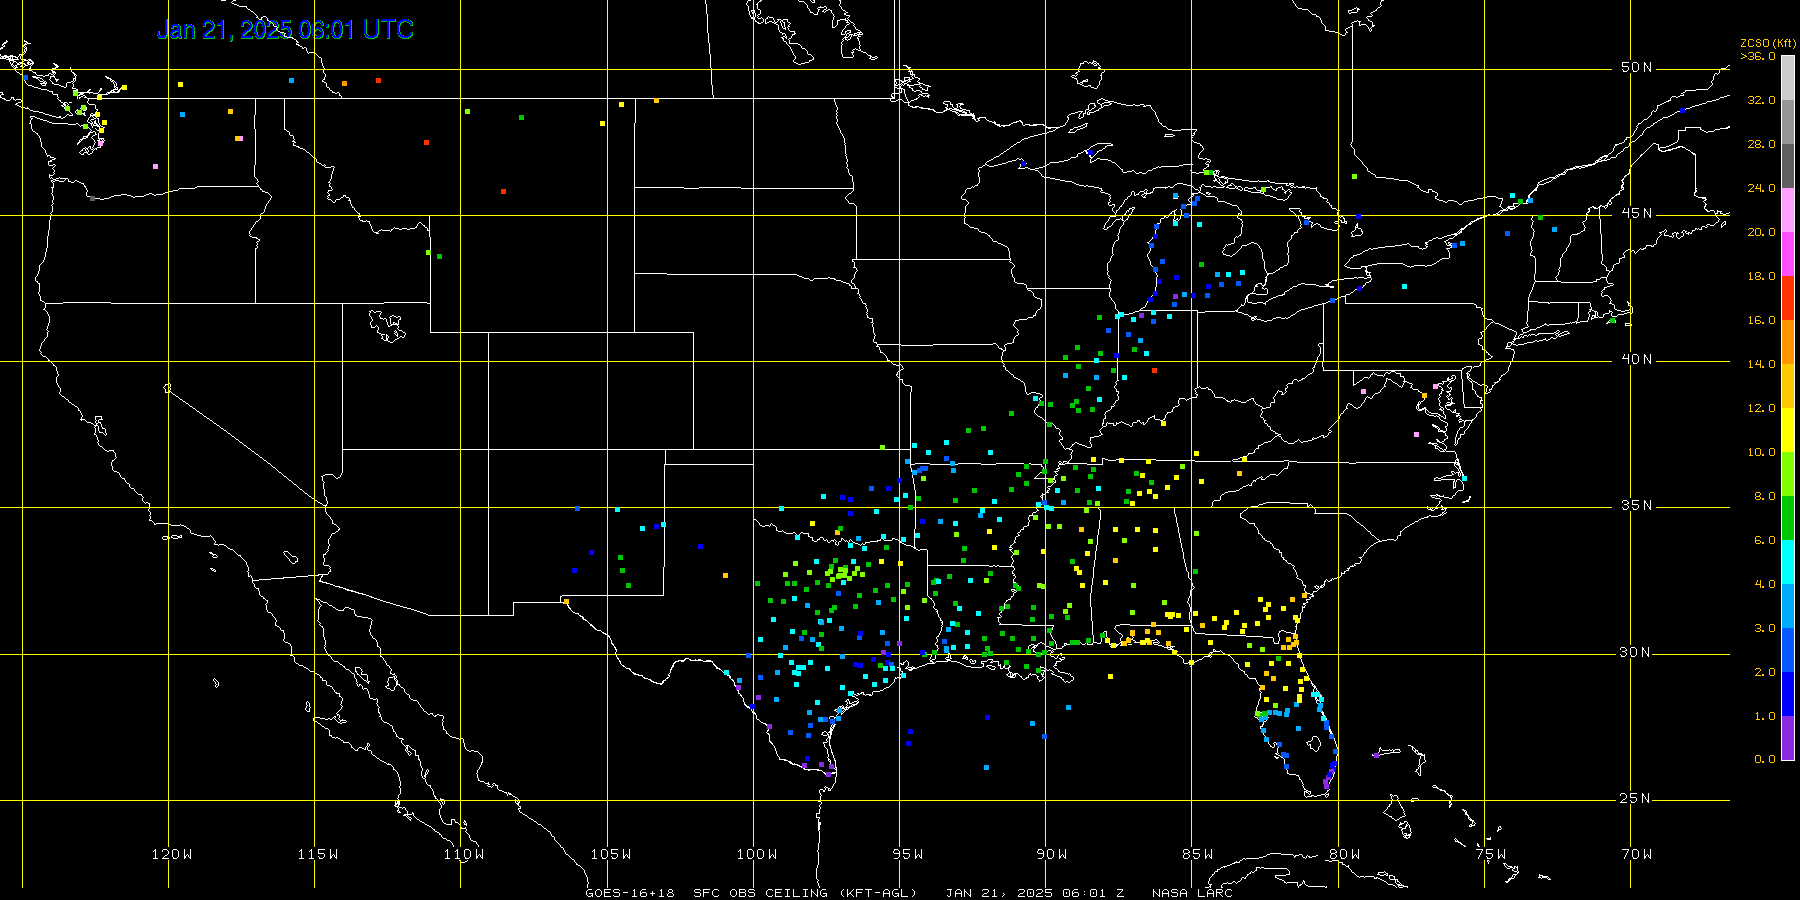Screen dimensions: 1800x900
Task: Select the '45 N' latitude label
Action: click(1637, 213)
